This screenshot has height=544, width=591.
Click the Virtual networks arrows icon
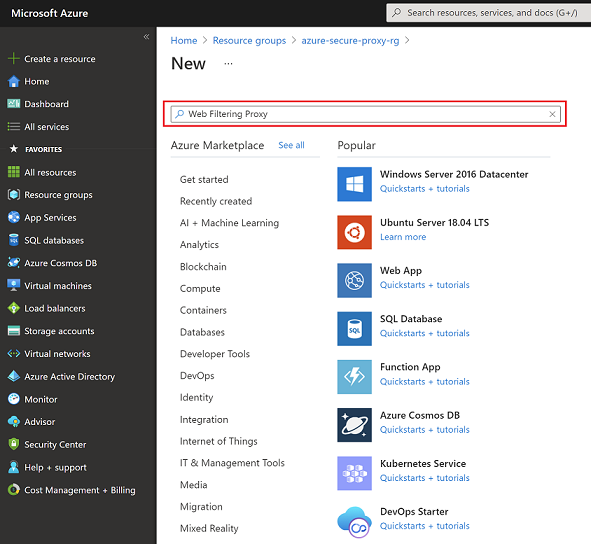pos(14,354)
